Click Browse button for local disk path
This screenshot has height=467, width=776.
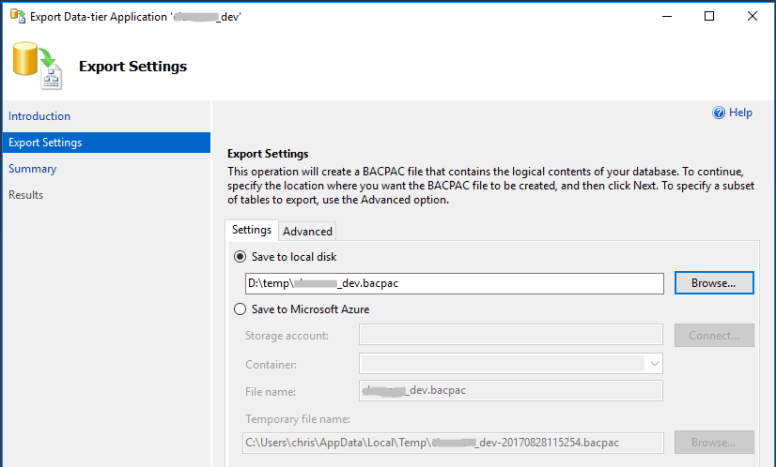[714, 283]
